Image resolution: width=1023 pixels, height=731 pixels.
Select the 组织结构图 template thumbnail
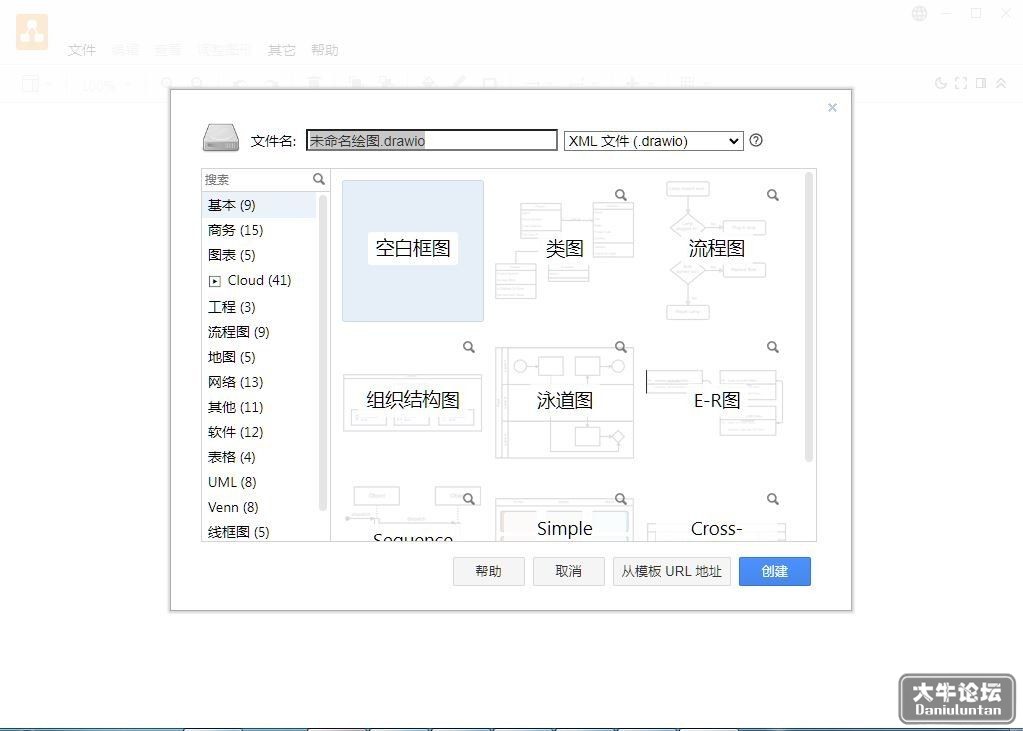click(413, 403)
